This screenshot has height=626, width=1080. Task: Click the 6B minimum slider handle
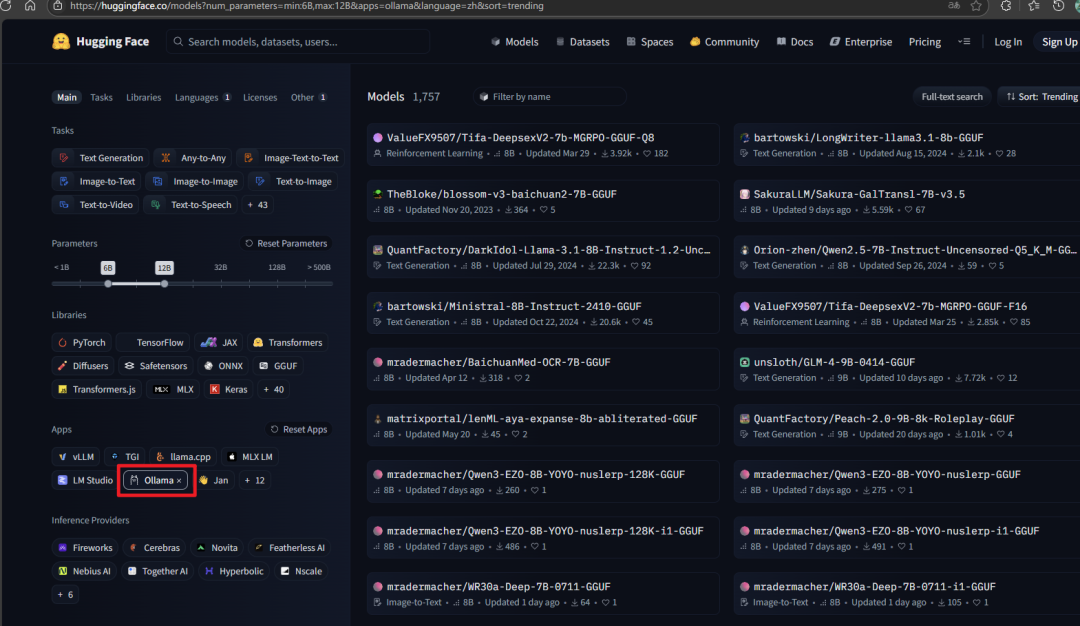tap(108, 284)
